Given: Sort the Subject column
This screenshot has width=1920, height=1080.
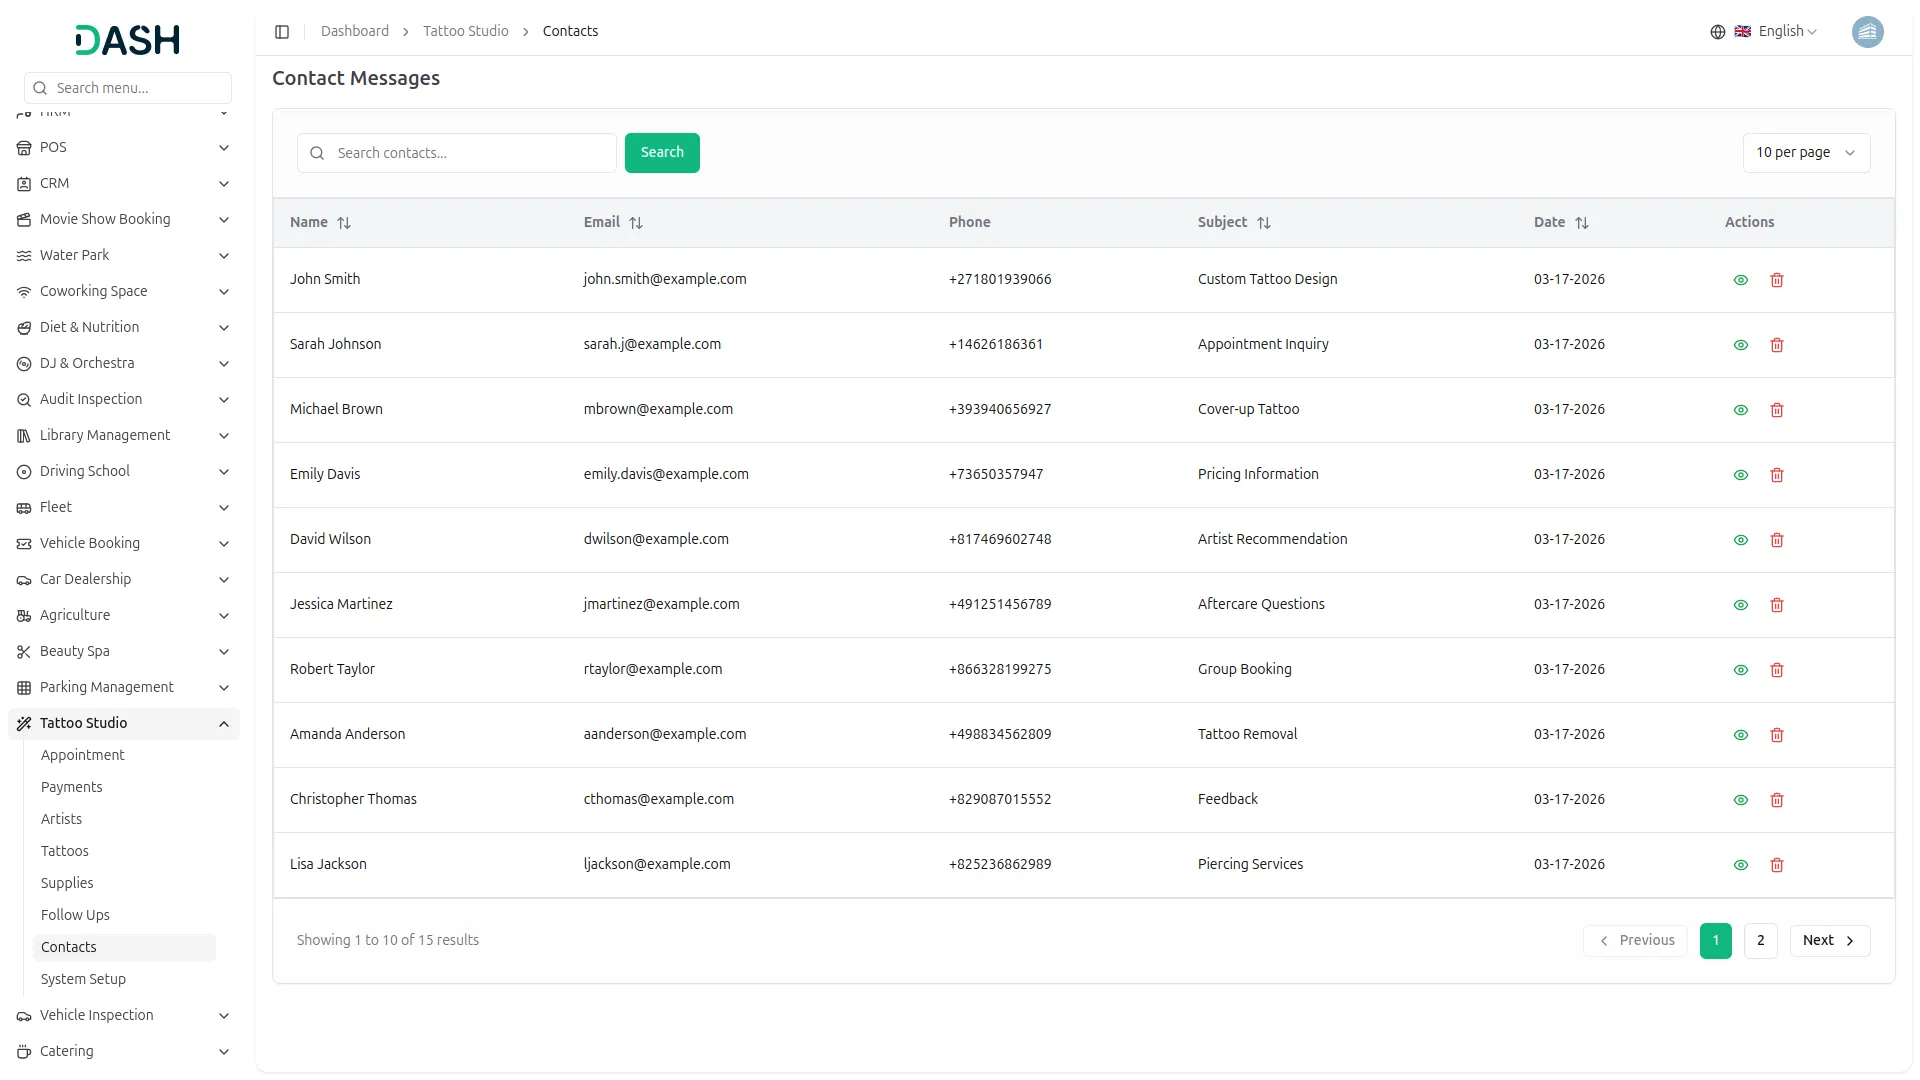Looking at the screenshot, I should [1264, 223].
